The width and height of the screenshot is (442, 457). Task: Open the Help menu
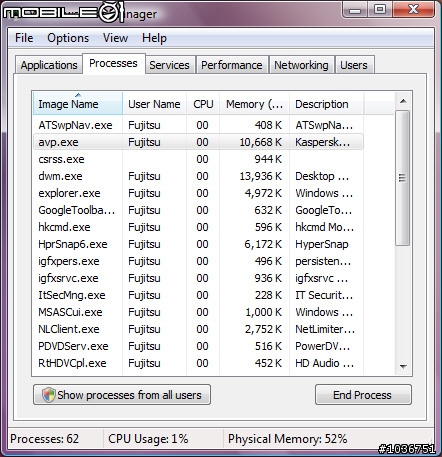[x=154, y=38]
